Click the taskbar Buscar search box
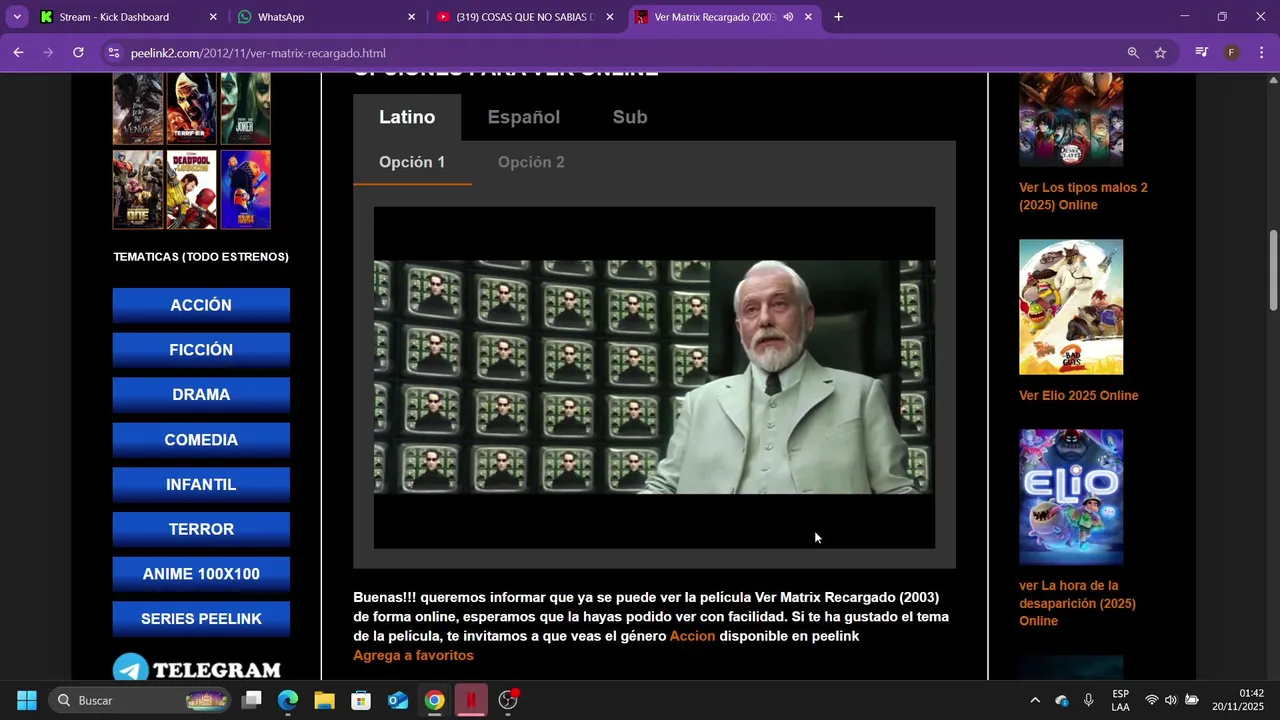Screen dimensions: 1280x720 [141, 700]
